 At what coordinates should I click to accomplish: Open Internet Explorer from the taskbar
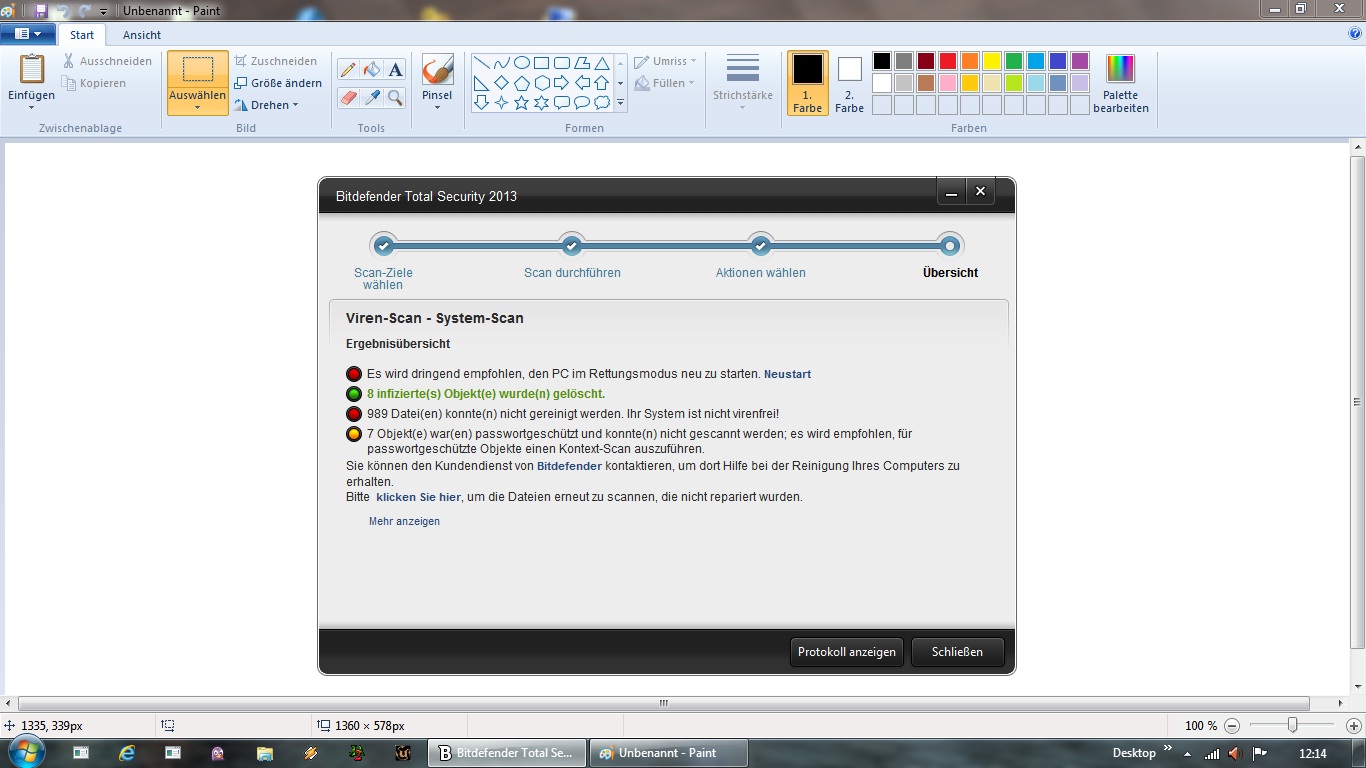[127, 753]
